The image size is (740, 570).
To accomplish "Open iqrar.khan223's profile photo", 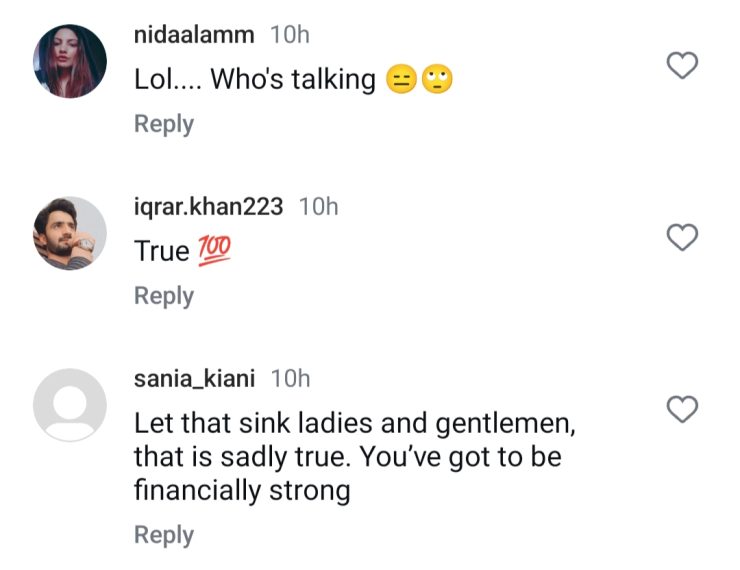I will click(70, 233).
